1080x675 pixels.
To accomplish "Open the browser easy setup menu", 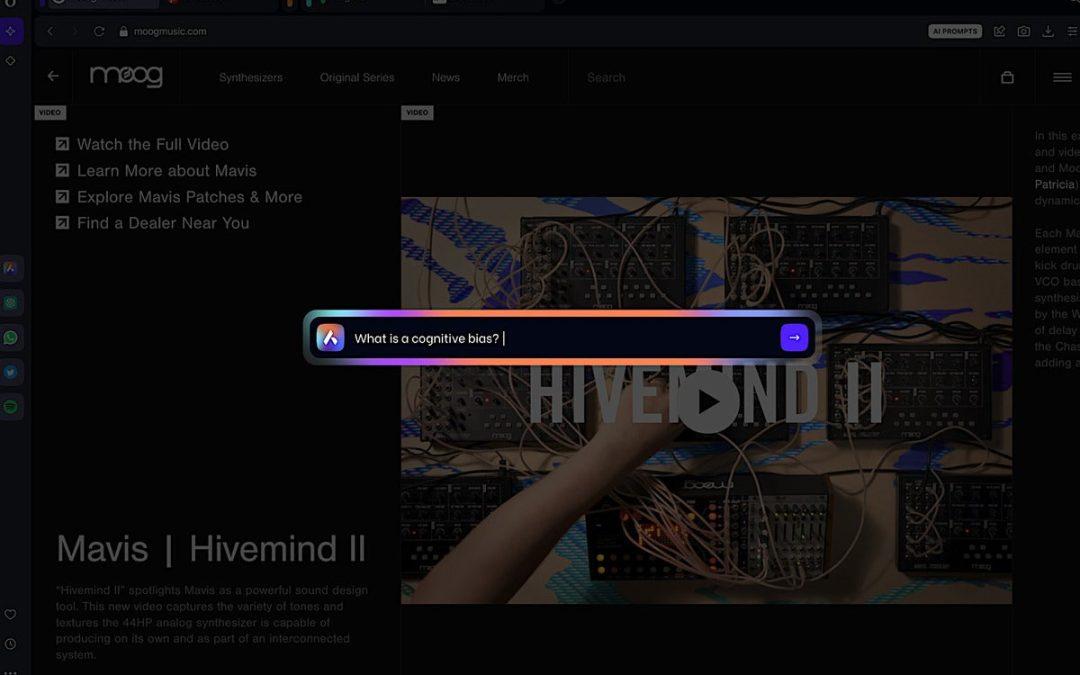I will click(1072, 31).
